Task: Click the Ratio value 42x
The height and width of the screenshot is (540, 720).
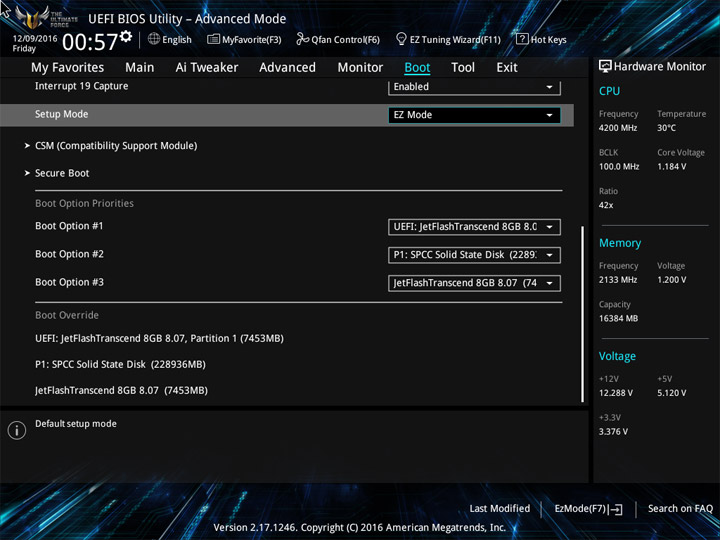Action: tap(606, 205)
